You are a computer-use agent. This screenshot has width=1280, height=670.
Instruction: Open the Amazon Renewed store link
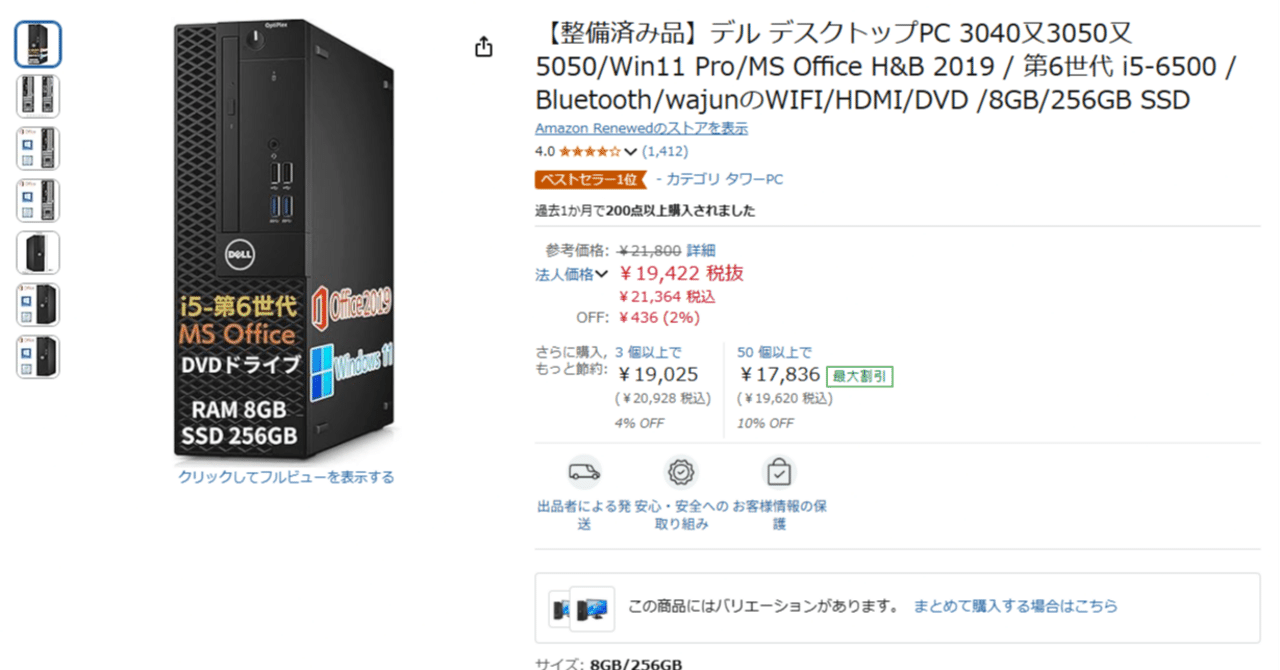tap(641, 128)
